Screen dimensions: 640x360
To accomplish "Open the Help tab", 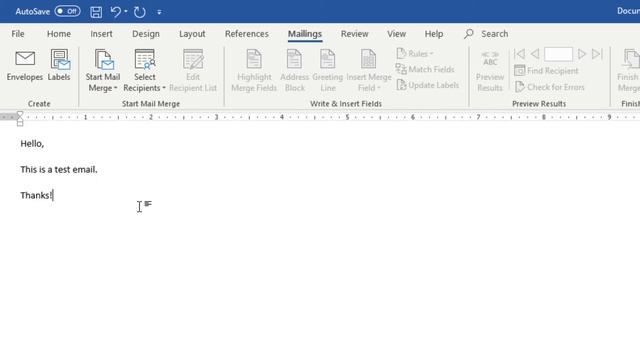I will (433, 34).
